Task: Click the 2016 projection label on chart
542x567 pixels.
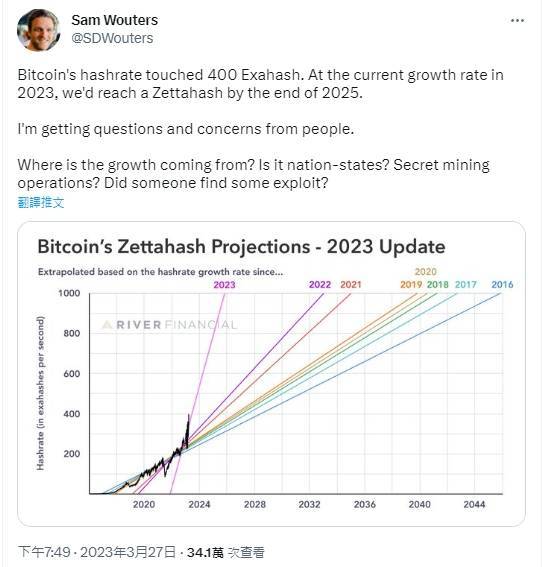Action: click(x=502, y=285)
